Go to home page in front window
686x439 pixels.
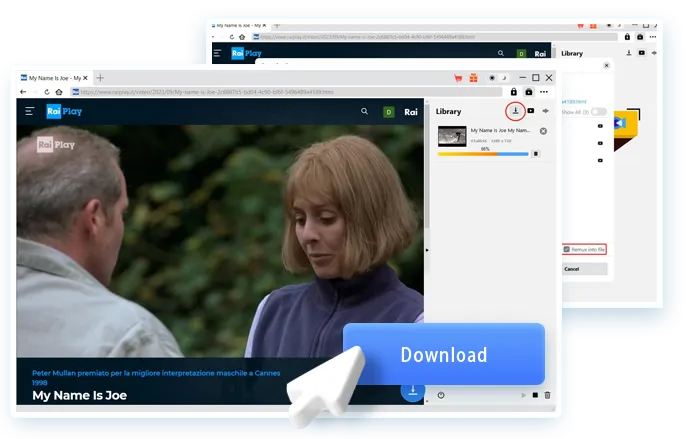59,92
